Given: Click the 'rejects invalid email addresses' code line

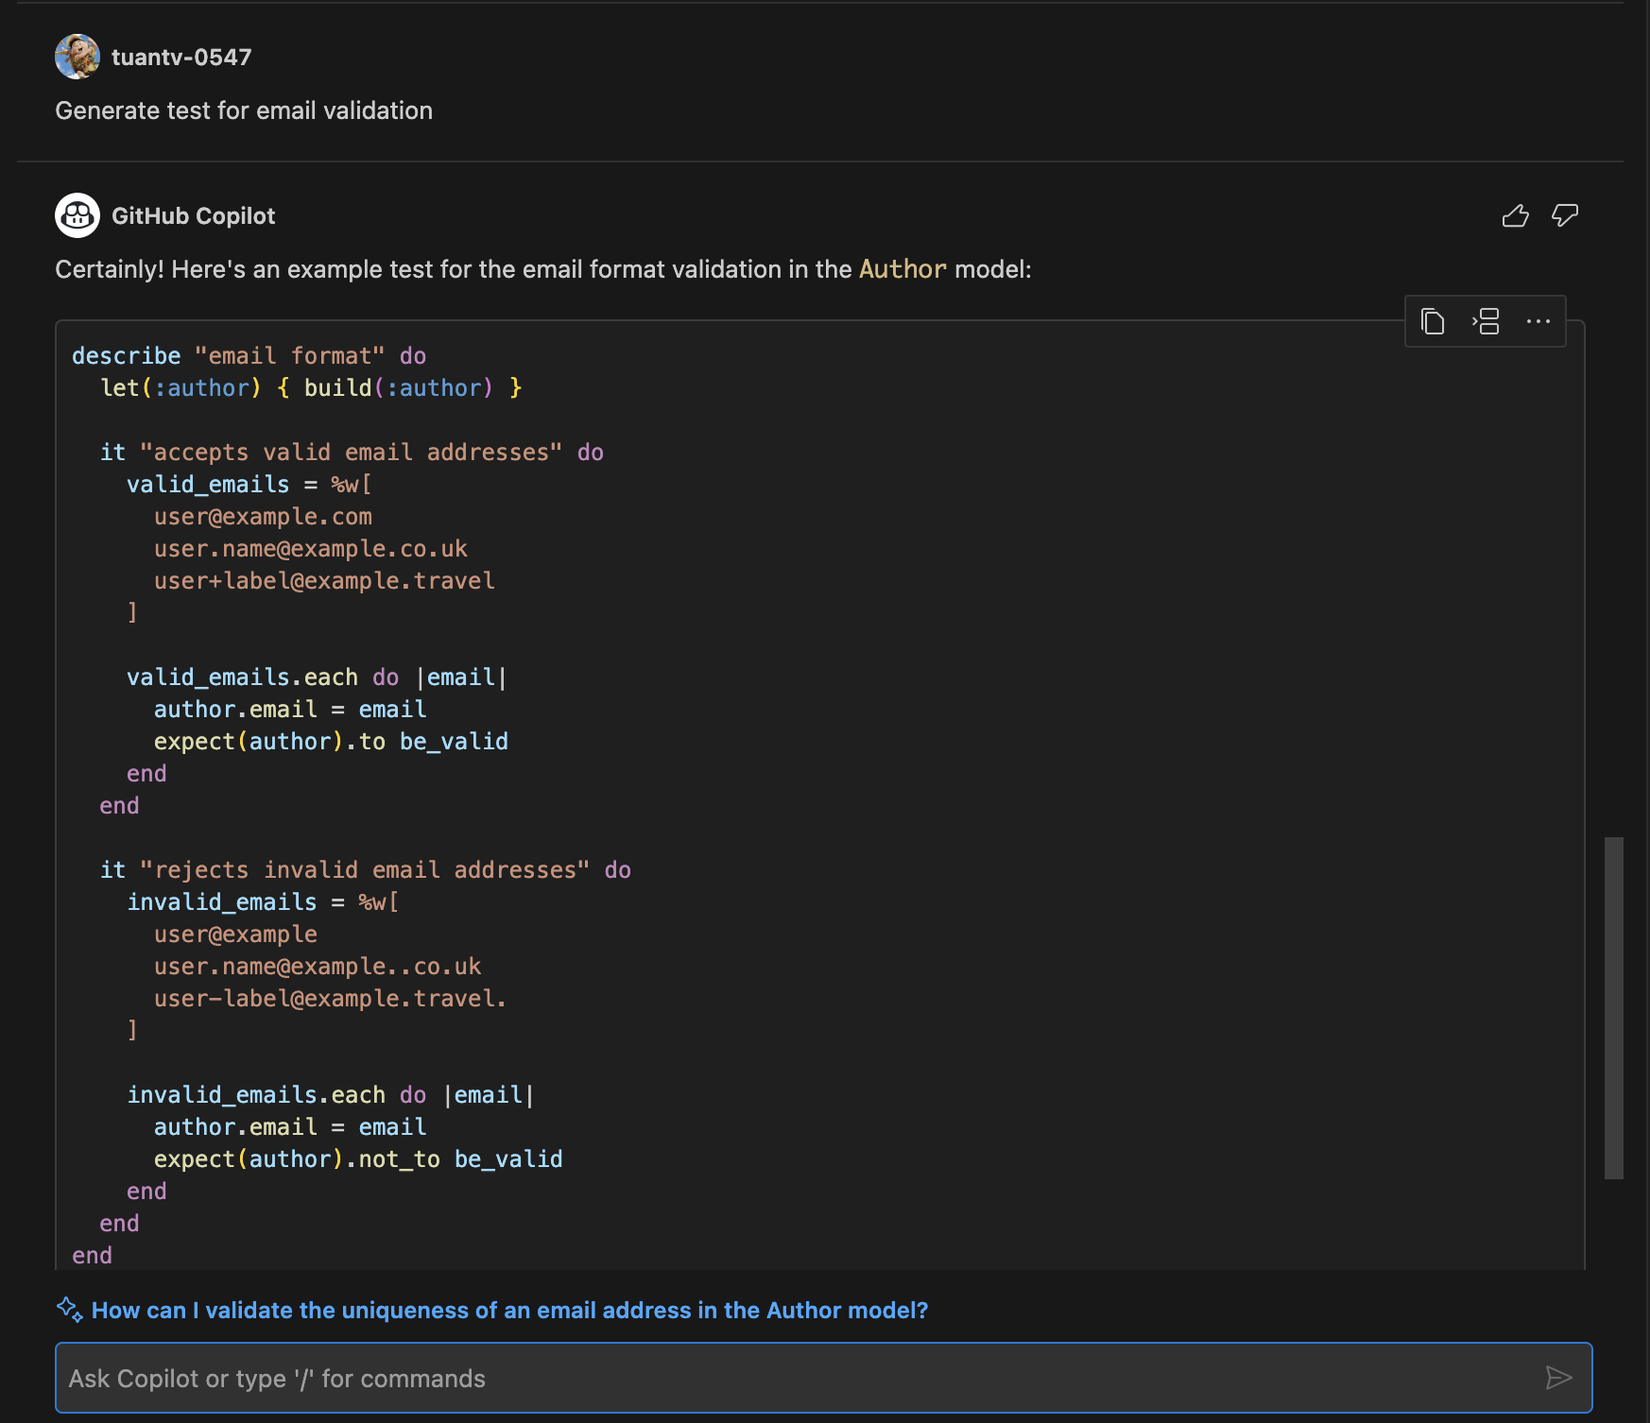Looking at the screenshot, I should click(x=365, y=870).
